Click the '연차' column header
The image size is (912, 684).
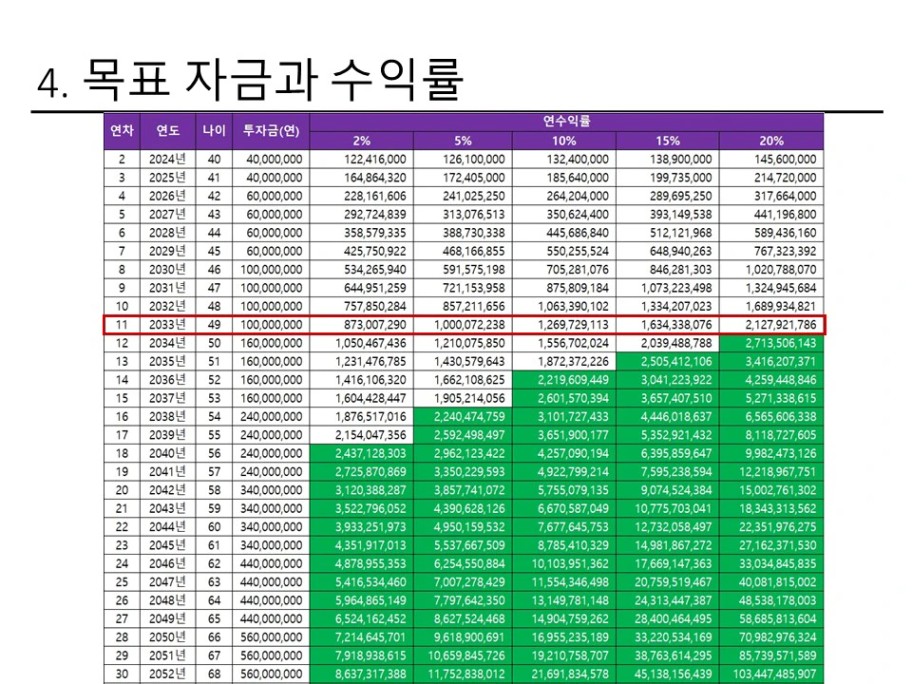(x=122, y=131)
